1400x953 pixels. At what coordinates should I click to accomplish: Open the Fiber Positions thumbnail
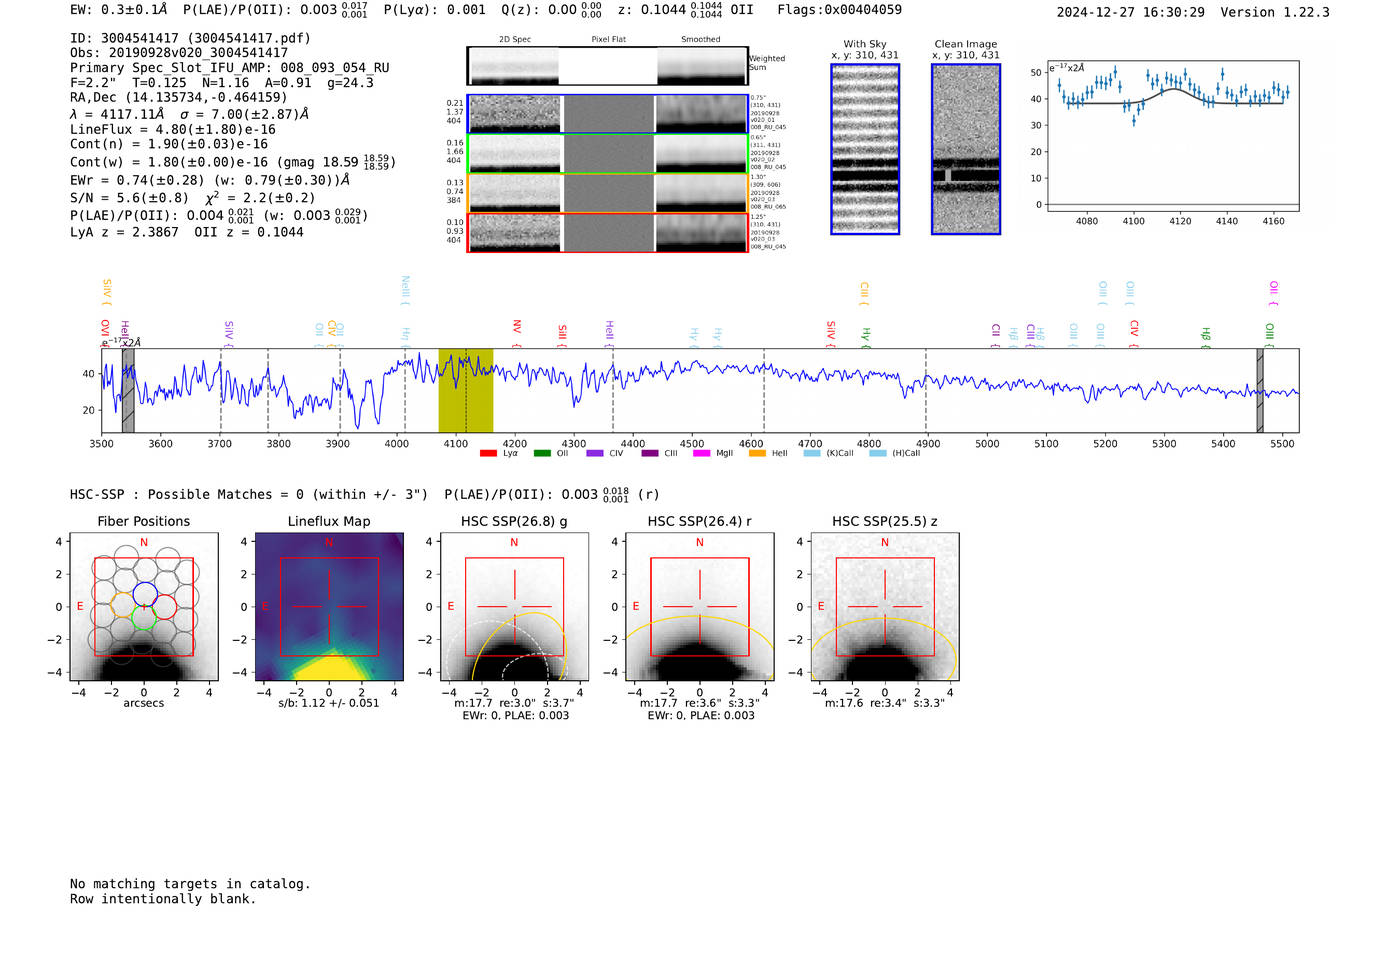(144, 607)
